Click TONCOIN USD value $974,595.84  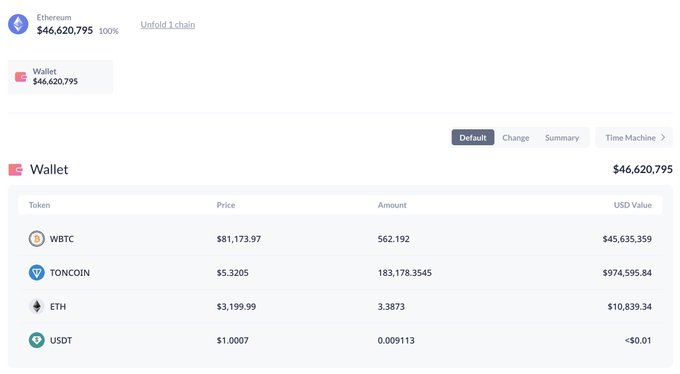click(x=627, y=272)
